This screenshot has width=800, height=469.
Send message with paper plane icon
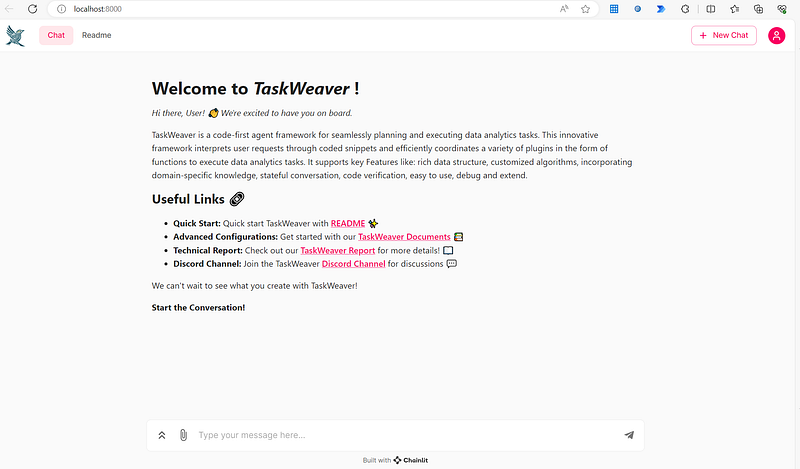click(629, 435)
